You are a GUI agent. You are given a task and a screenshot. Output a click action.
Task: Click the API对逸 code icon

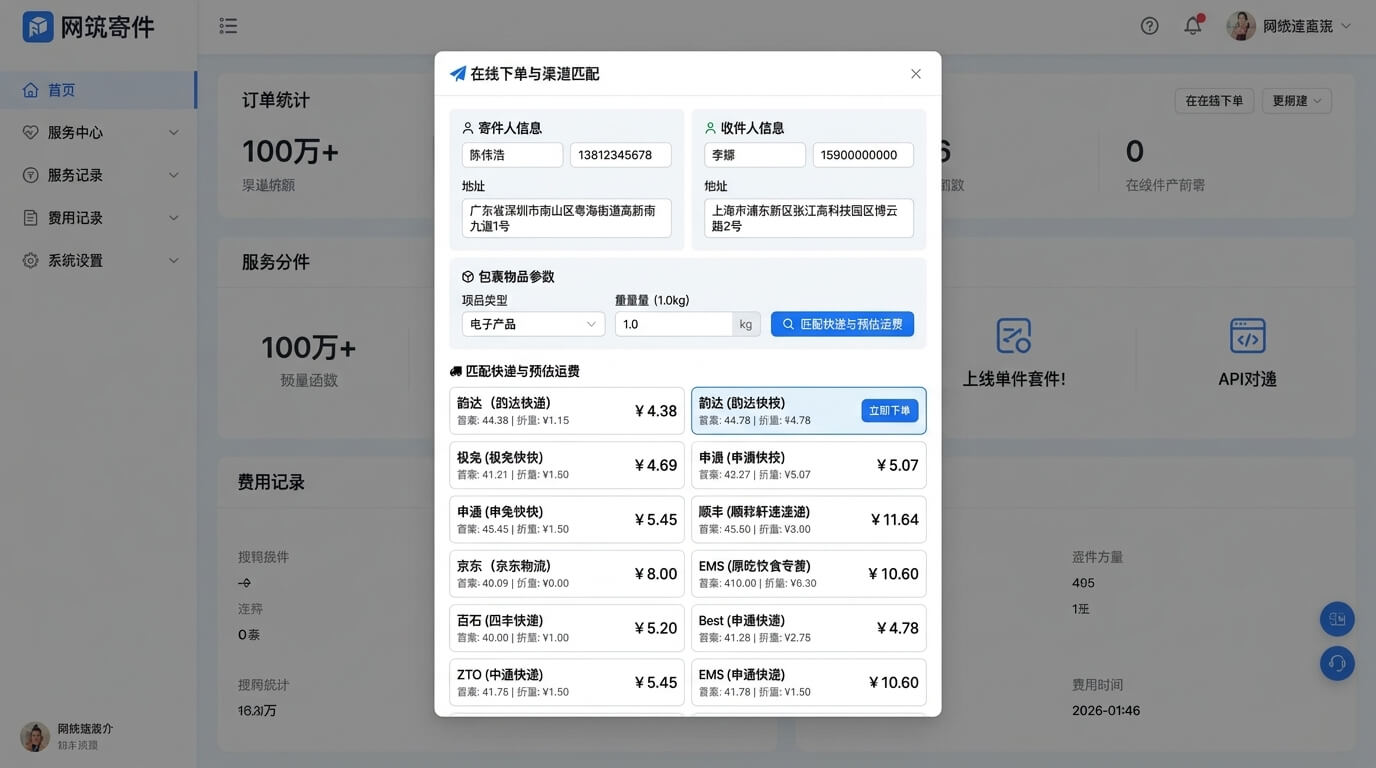pyautogui.click(x=1248, y=336)
